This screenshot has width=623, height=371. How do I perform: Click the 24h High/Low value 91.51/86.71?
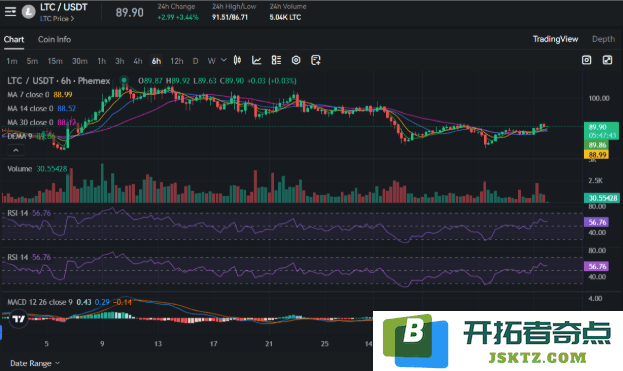(230, 17)
